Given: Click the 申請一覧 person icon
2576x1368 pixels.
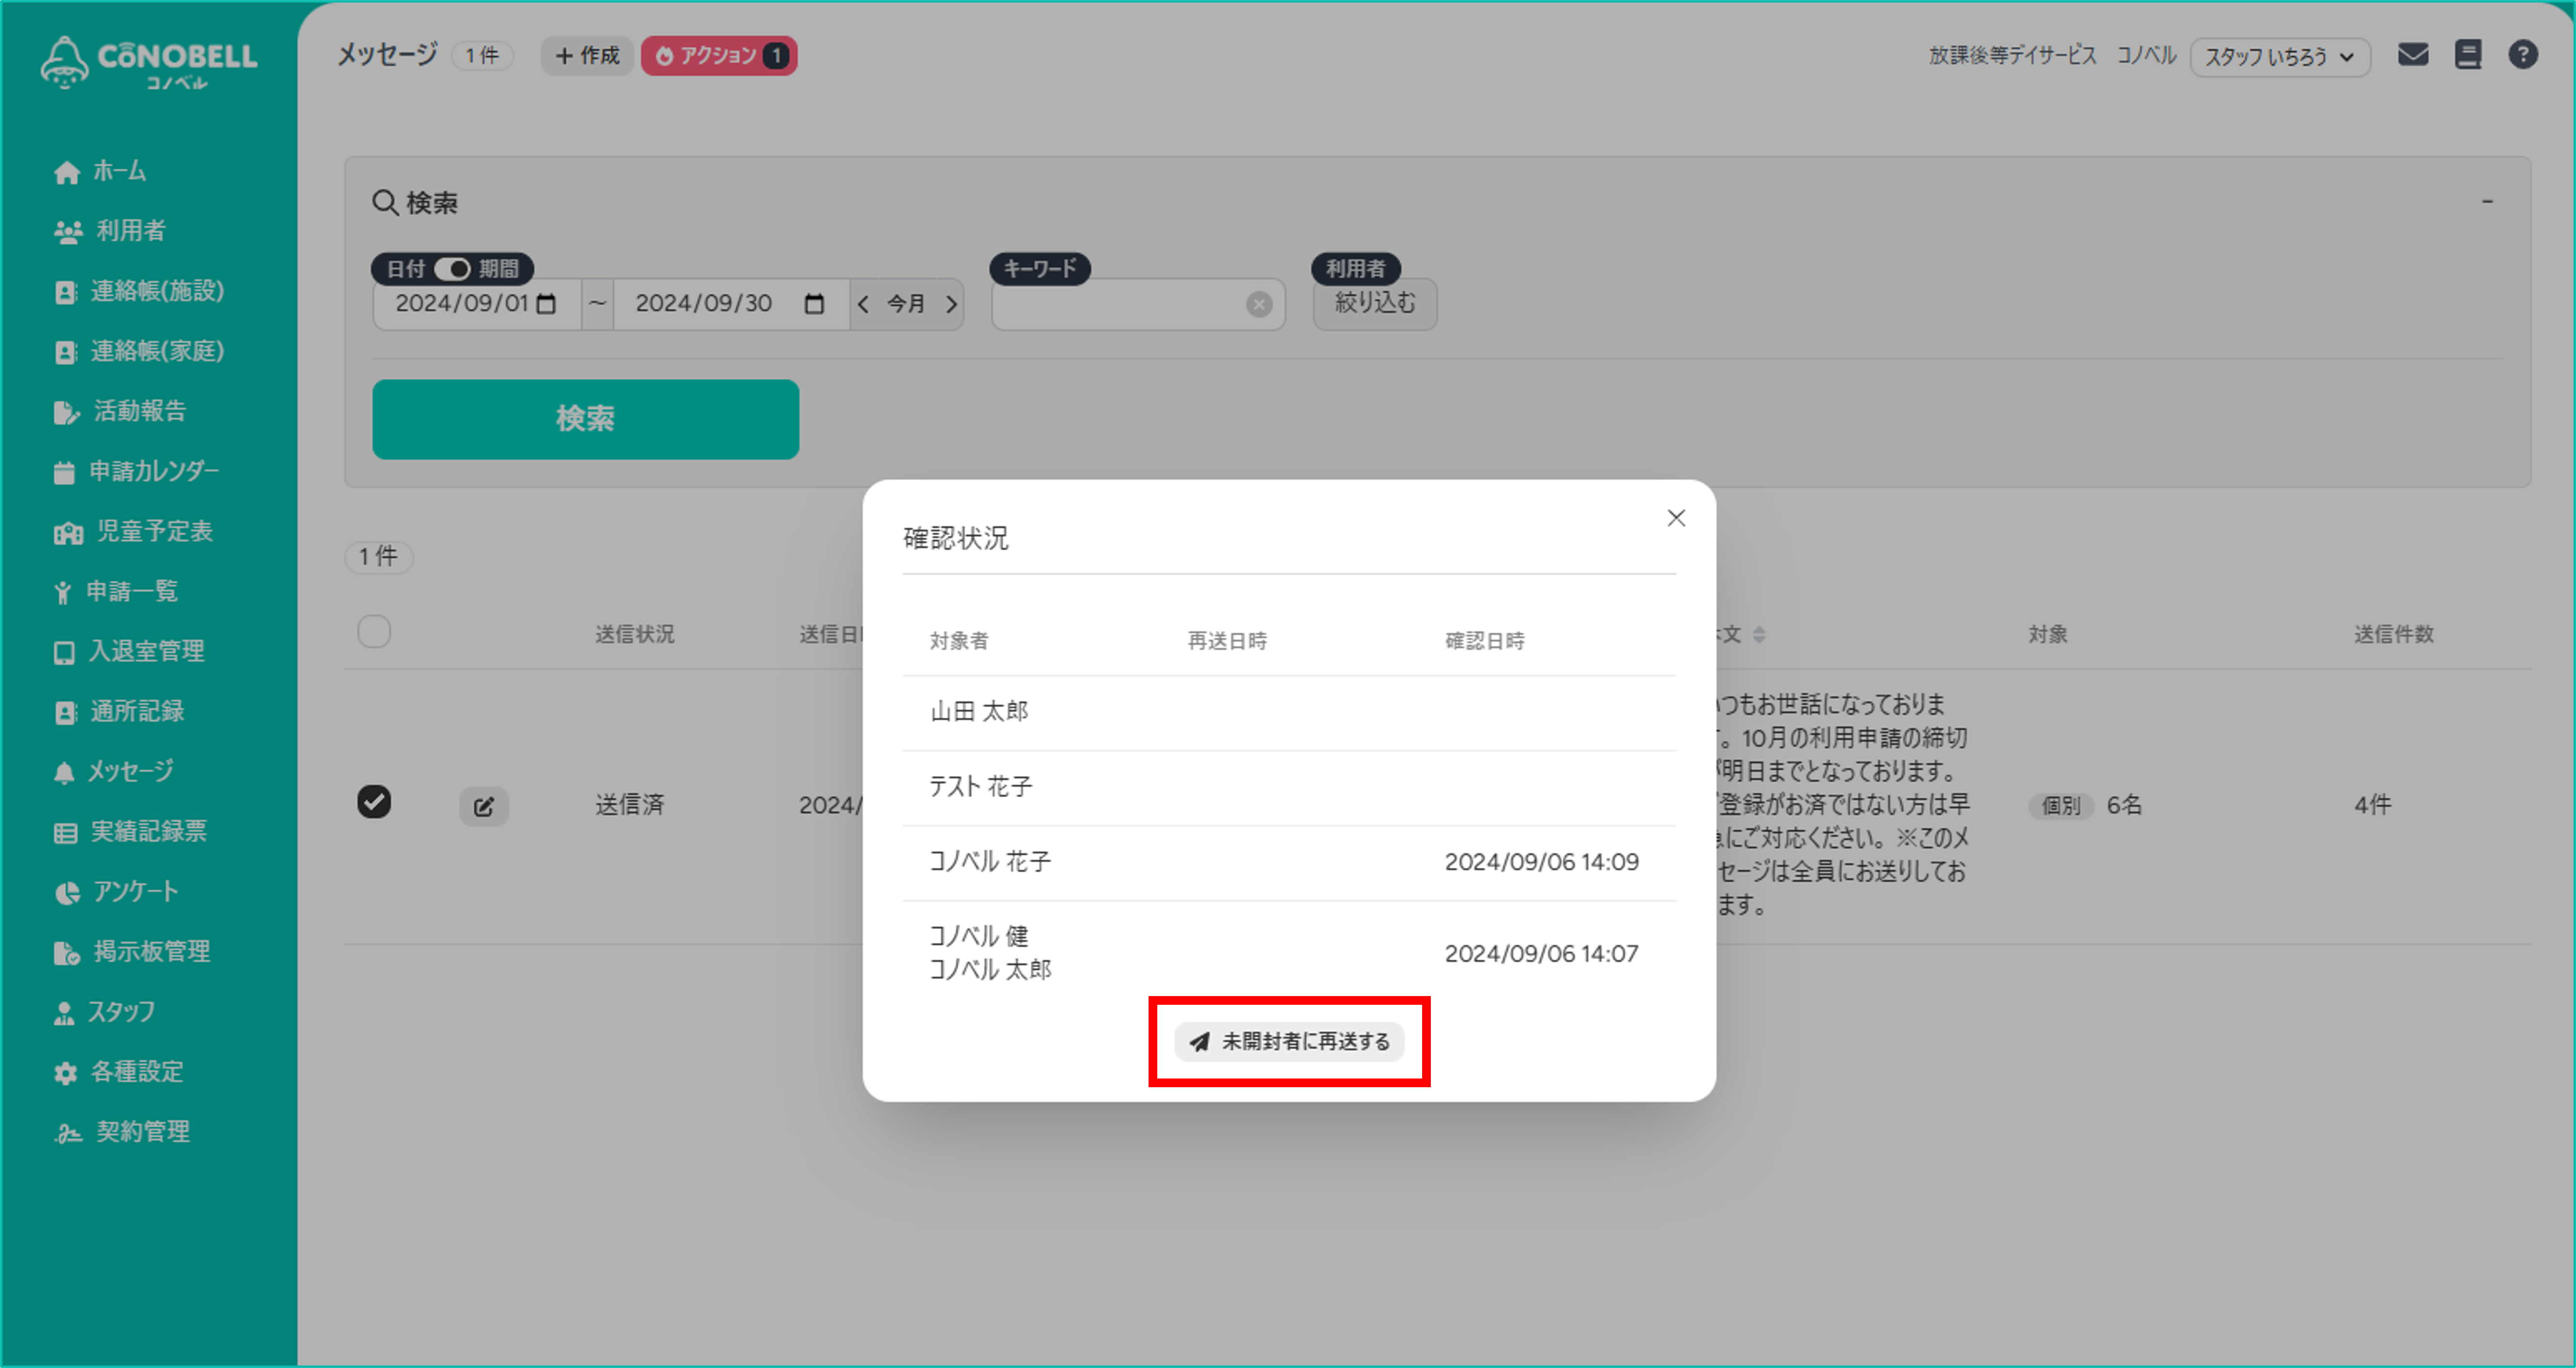Looking at the screenshot, I should [63, 592].
